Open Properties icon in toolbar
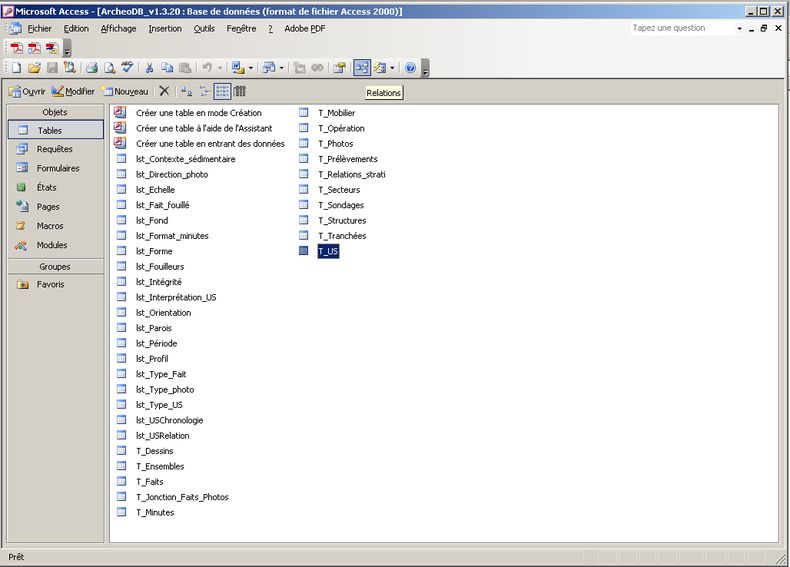 pyautogui.click(x=339, y=68)
